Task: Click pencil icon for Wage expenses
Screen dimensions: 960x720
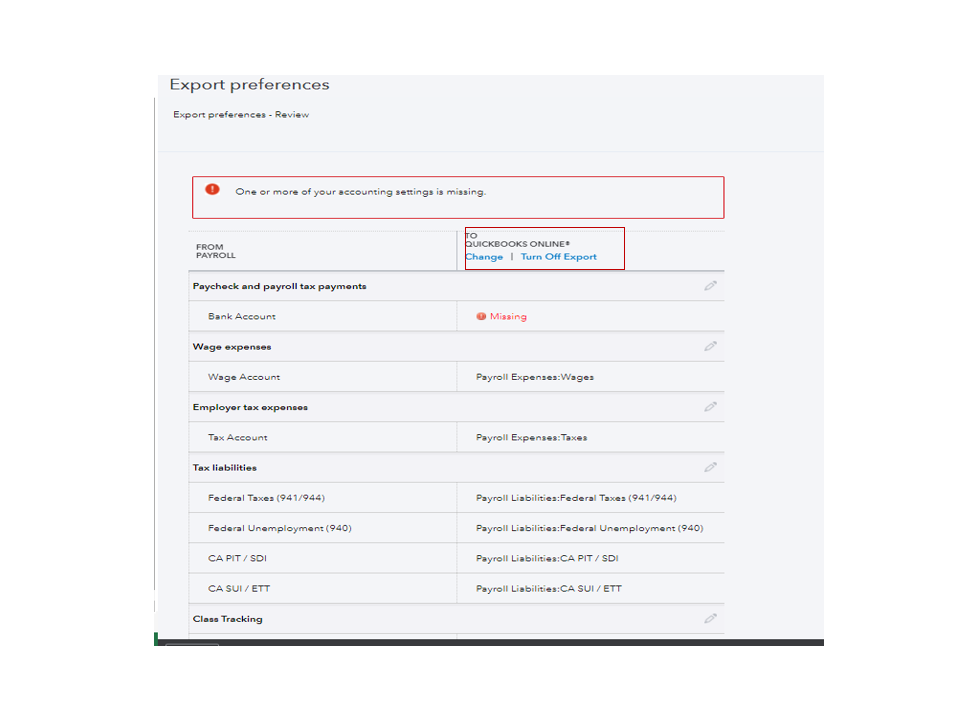Action: coord(710,347)
